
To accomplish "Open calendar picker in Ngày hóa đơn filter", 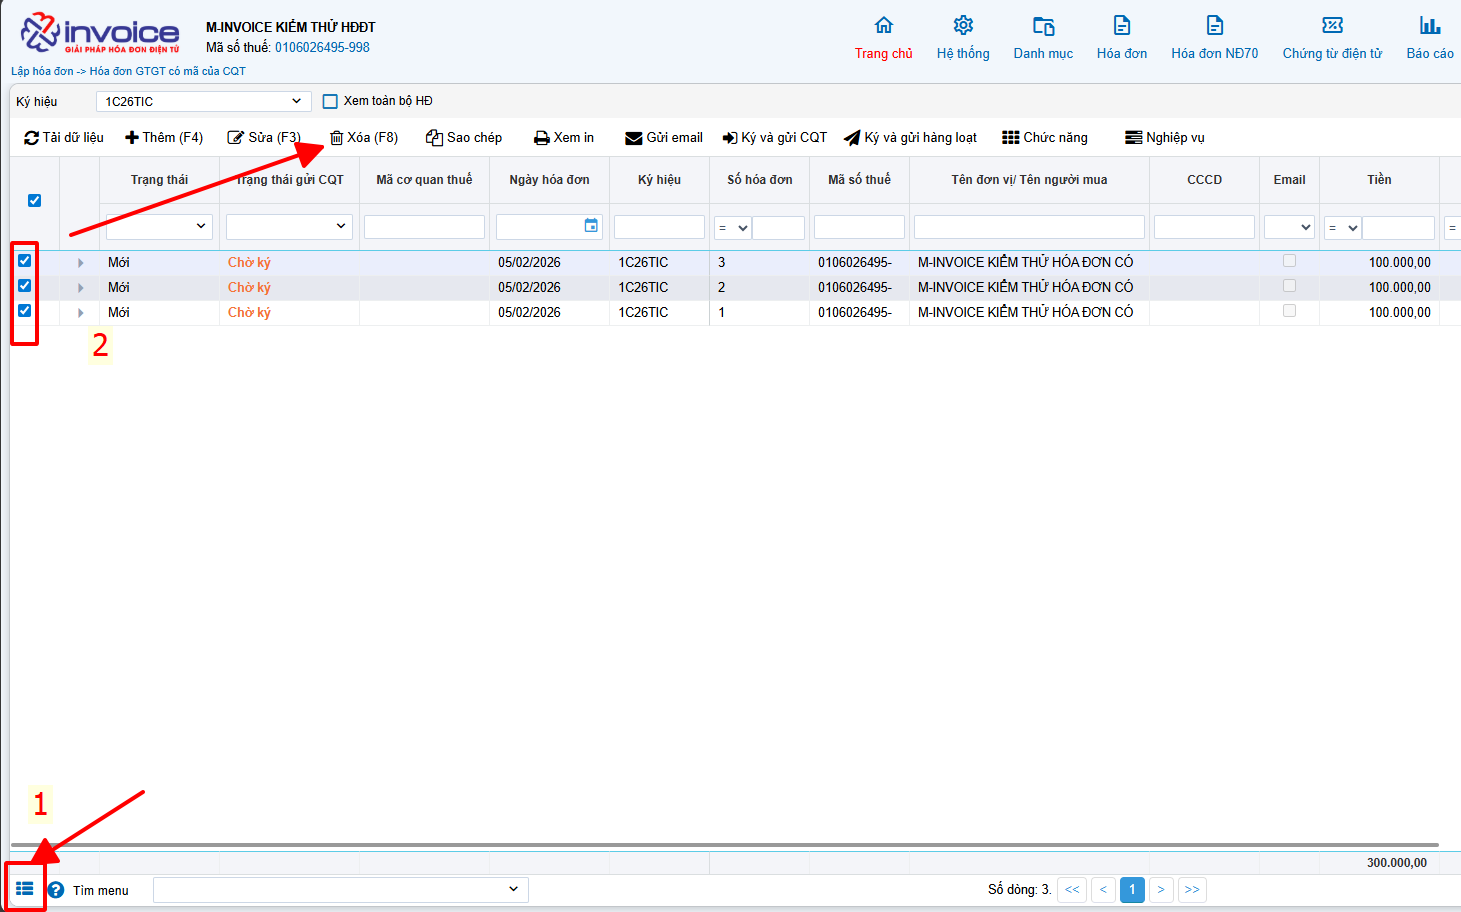I will click(x=591, y=226).
